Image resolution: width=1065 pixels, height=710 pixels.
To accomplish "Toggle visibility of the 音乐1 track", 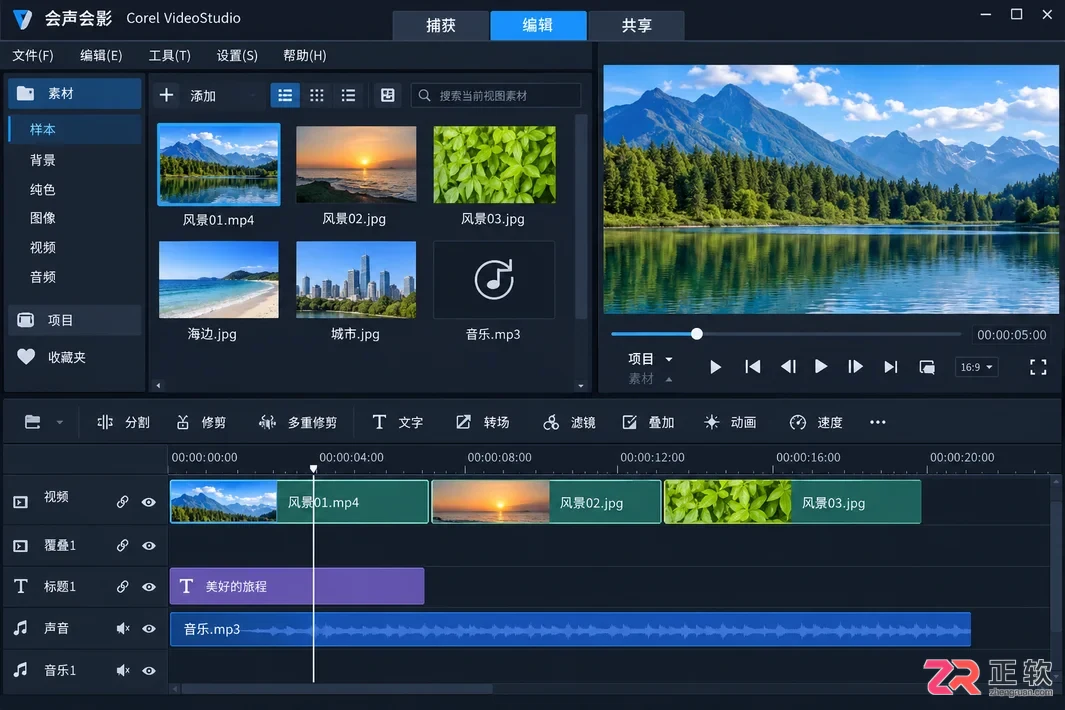I will click(x=149, y=671).
